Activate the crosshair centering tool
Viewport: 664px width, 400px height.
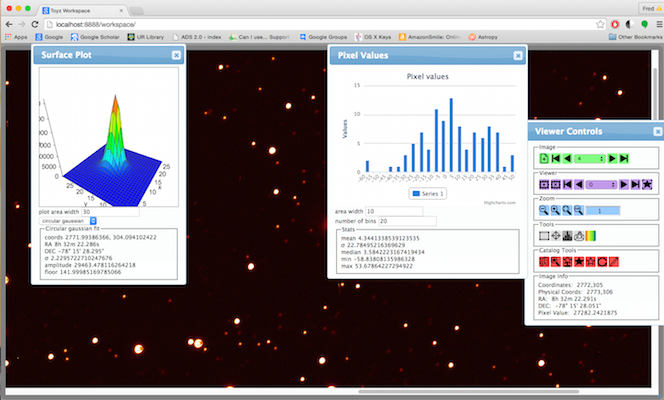(x=557, y=236)
